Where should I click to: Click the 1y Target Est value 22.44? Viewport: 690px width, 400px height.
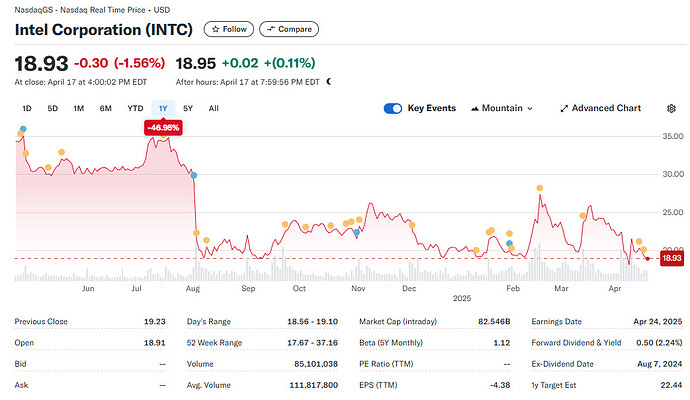pyautogui.click(x=671, y=385)
